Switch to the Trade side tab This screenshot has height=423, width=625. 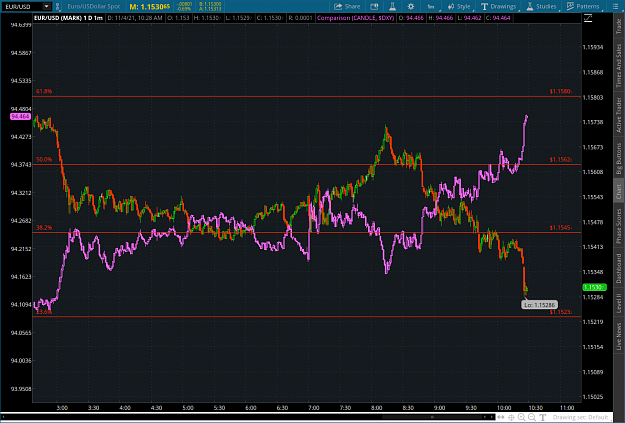(x=619, y=26)
